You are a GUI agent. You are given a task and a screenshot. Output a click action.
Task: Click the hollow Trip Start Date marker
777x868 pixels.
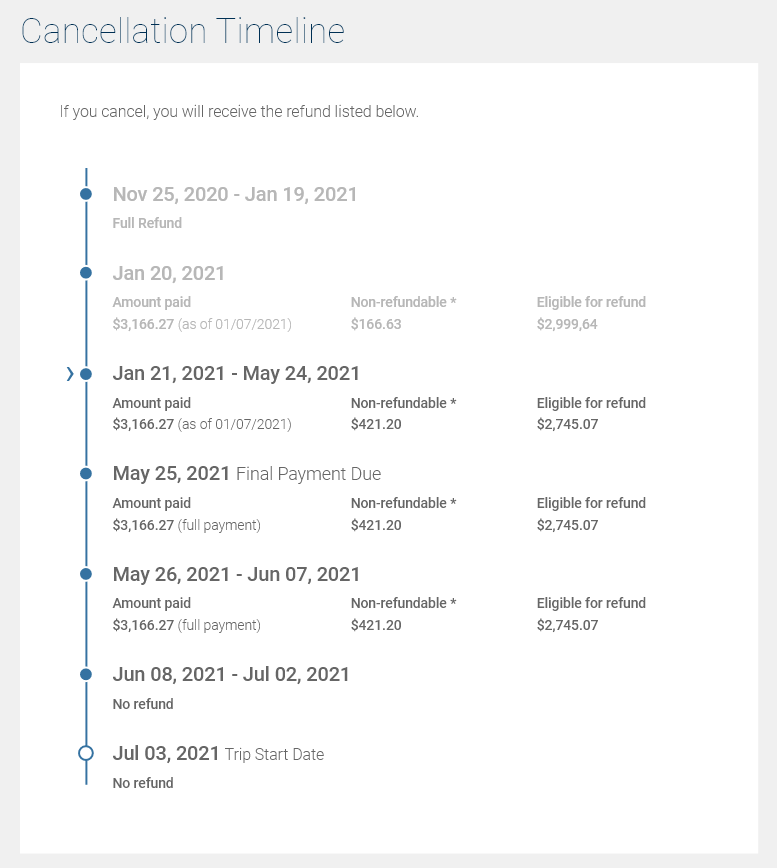coord(86,753)
